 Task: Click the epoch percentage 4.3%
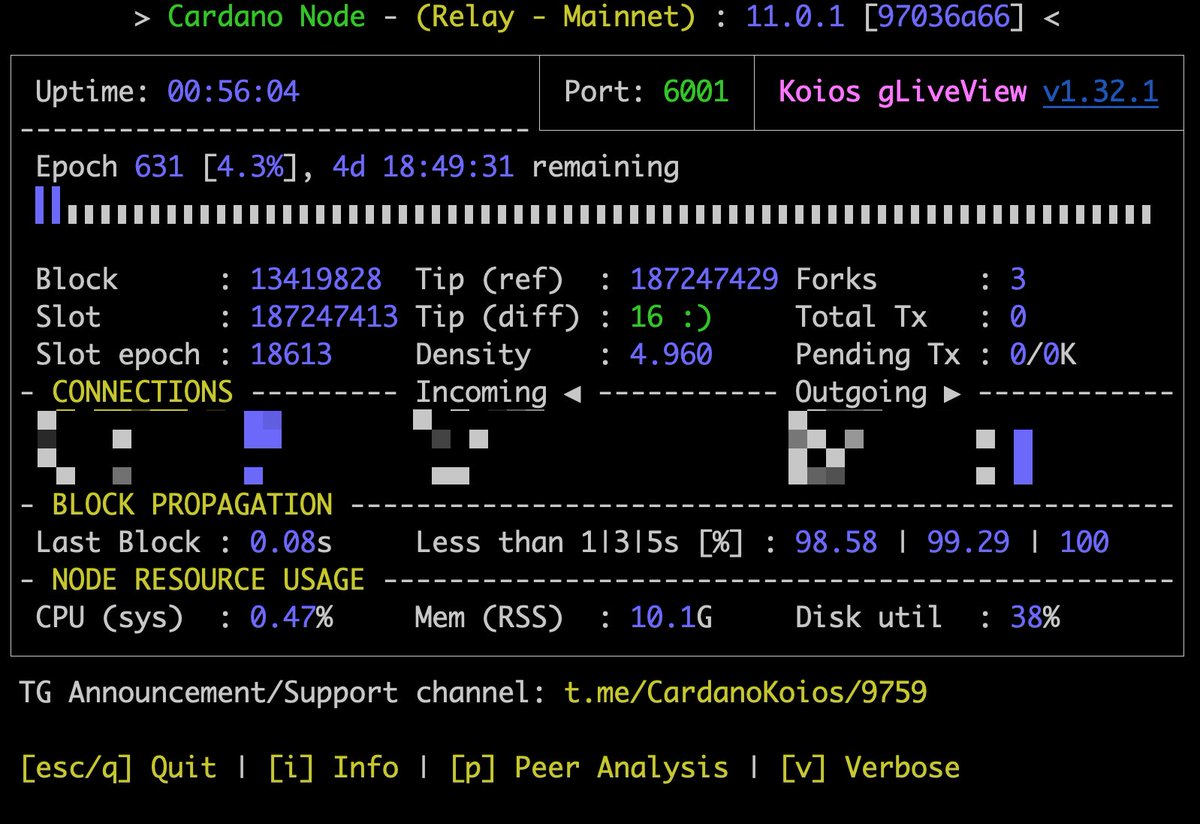point(250,166)
